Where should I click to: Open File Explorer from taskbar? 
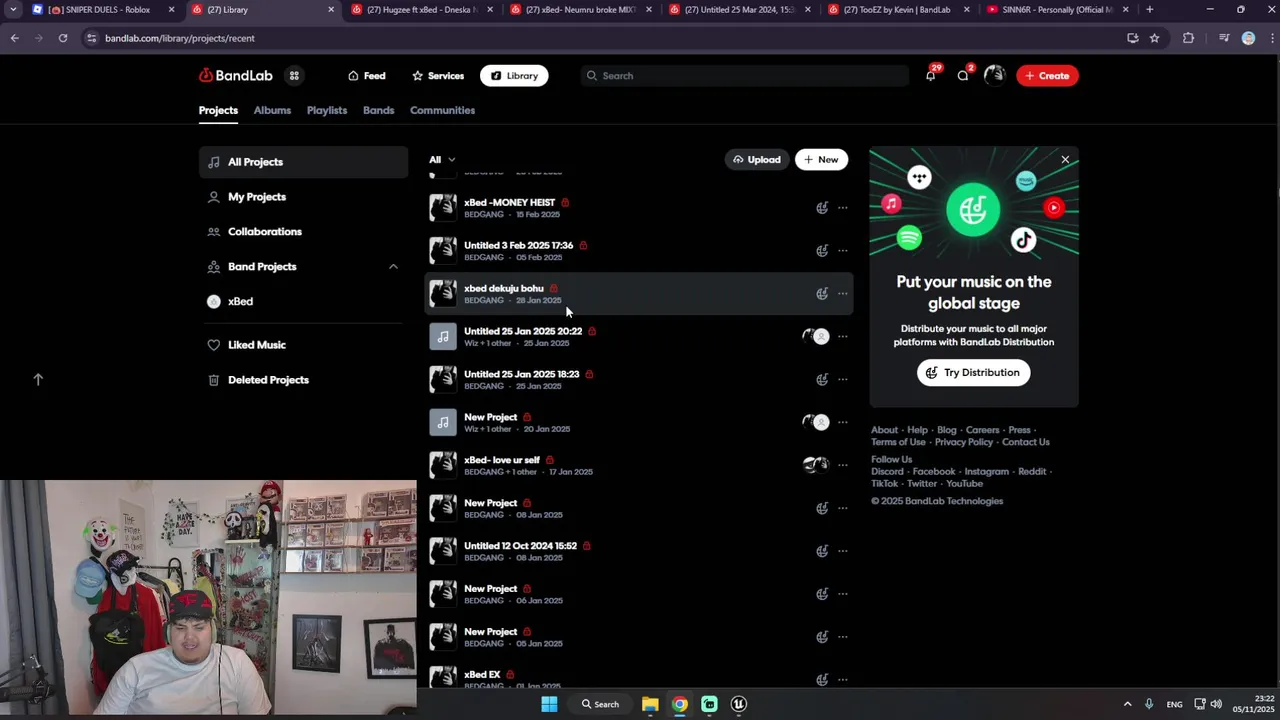point(650,704)
